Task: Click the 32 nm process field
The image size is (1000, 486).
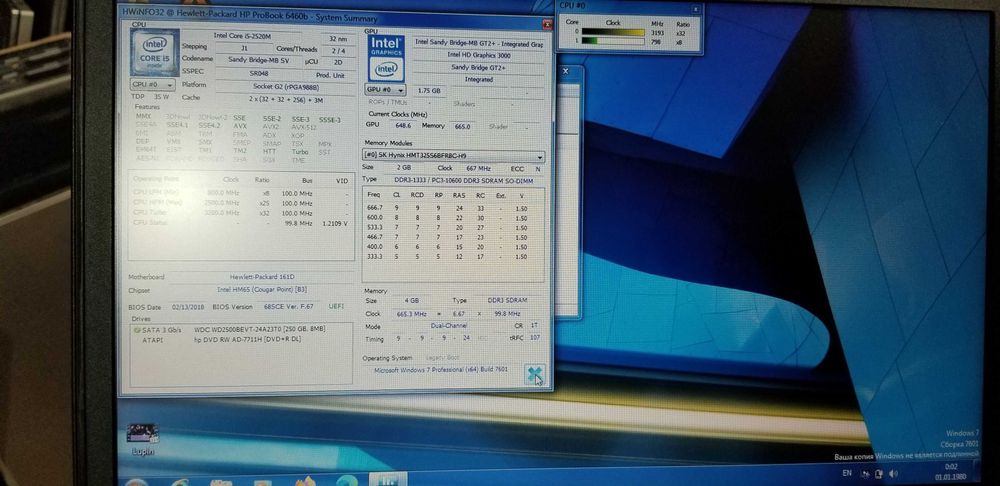Action: point(337,37)
